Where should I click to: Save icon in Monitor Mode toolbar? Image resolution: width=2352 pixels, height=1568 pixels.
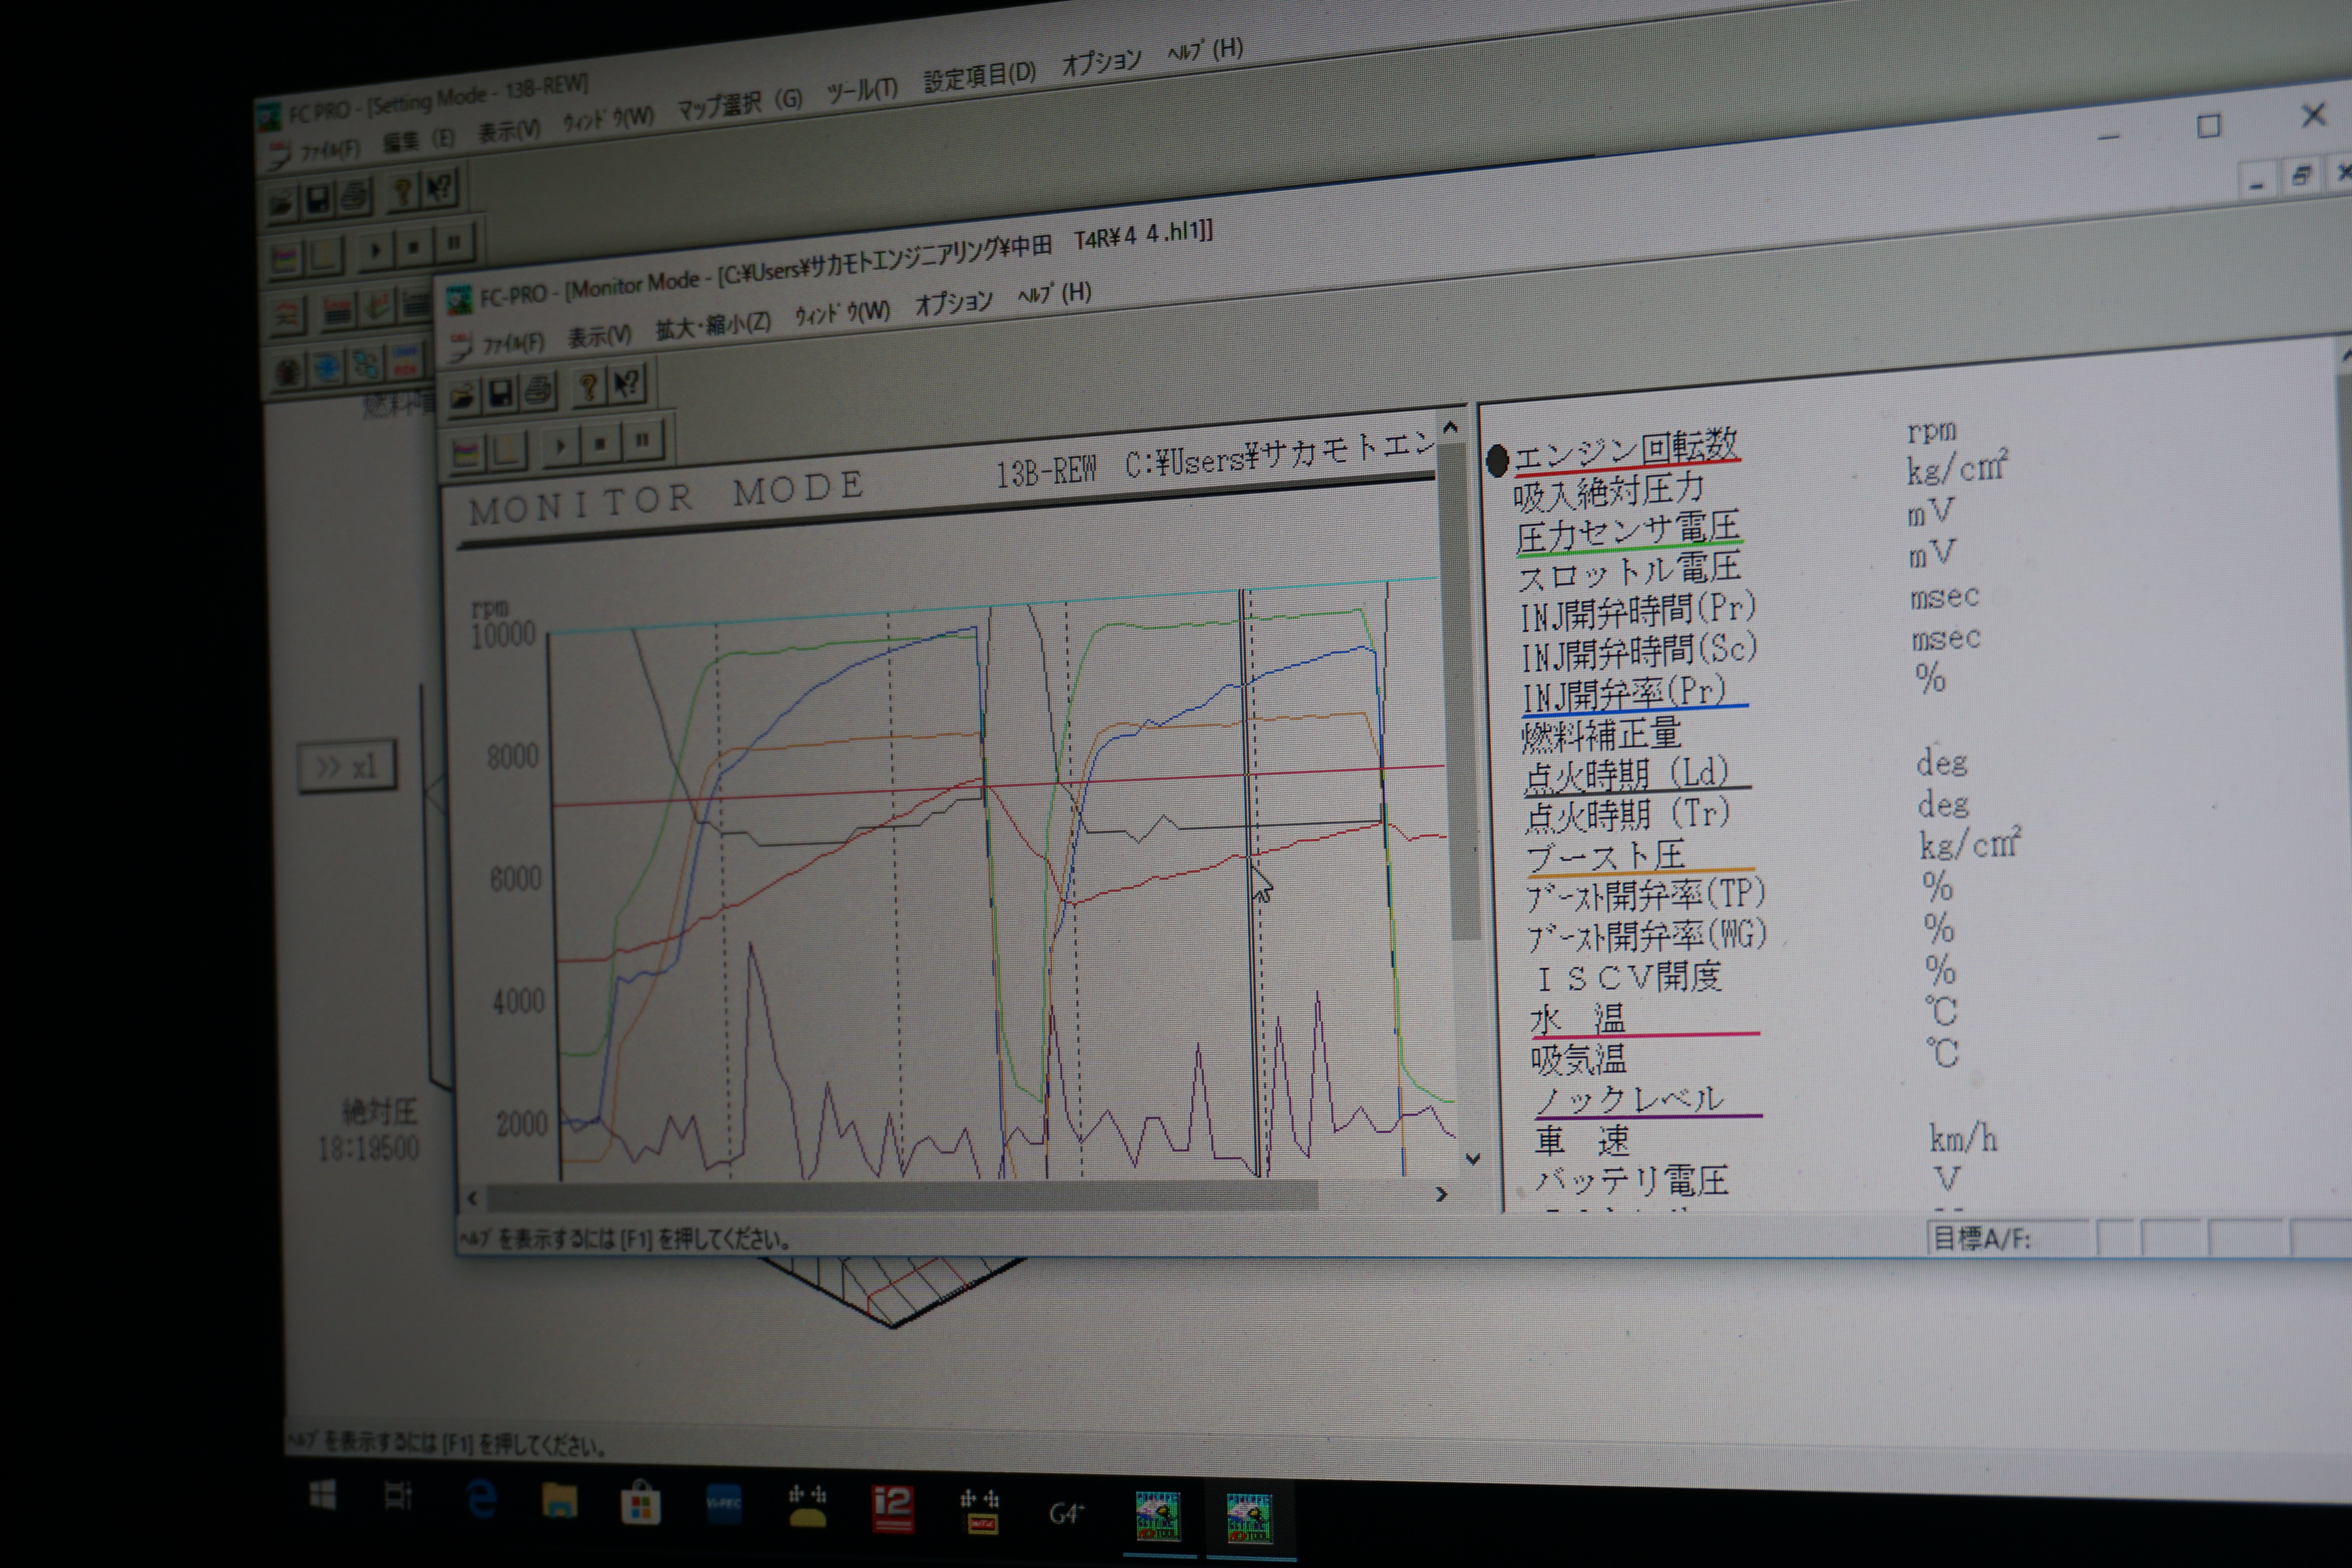[501, 393]
